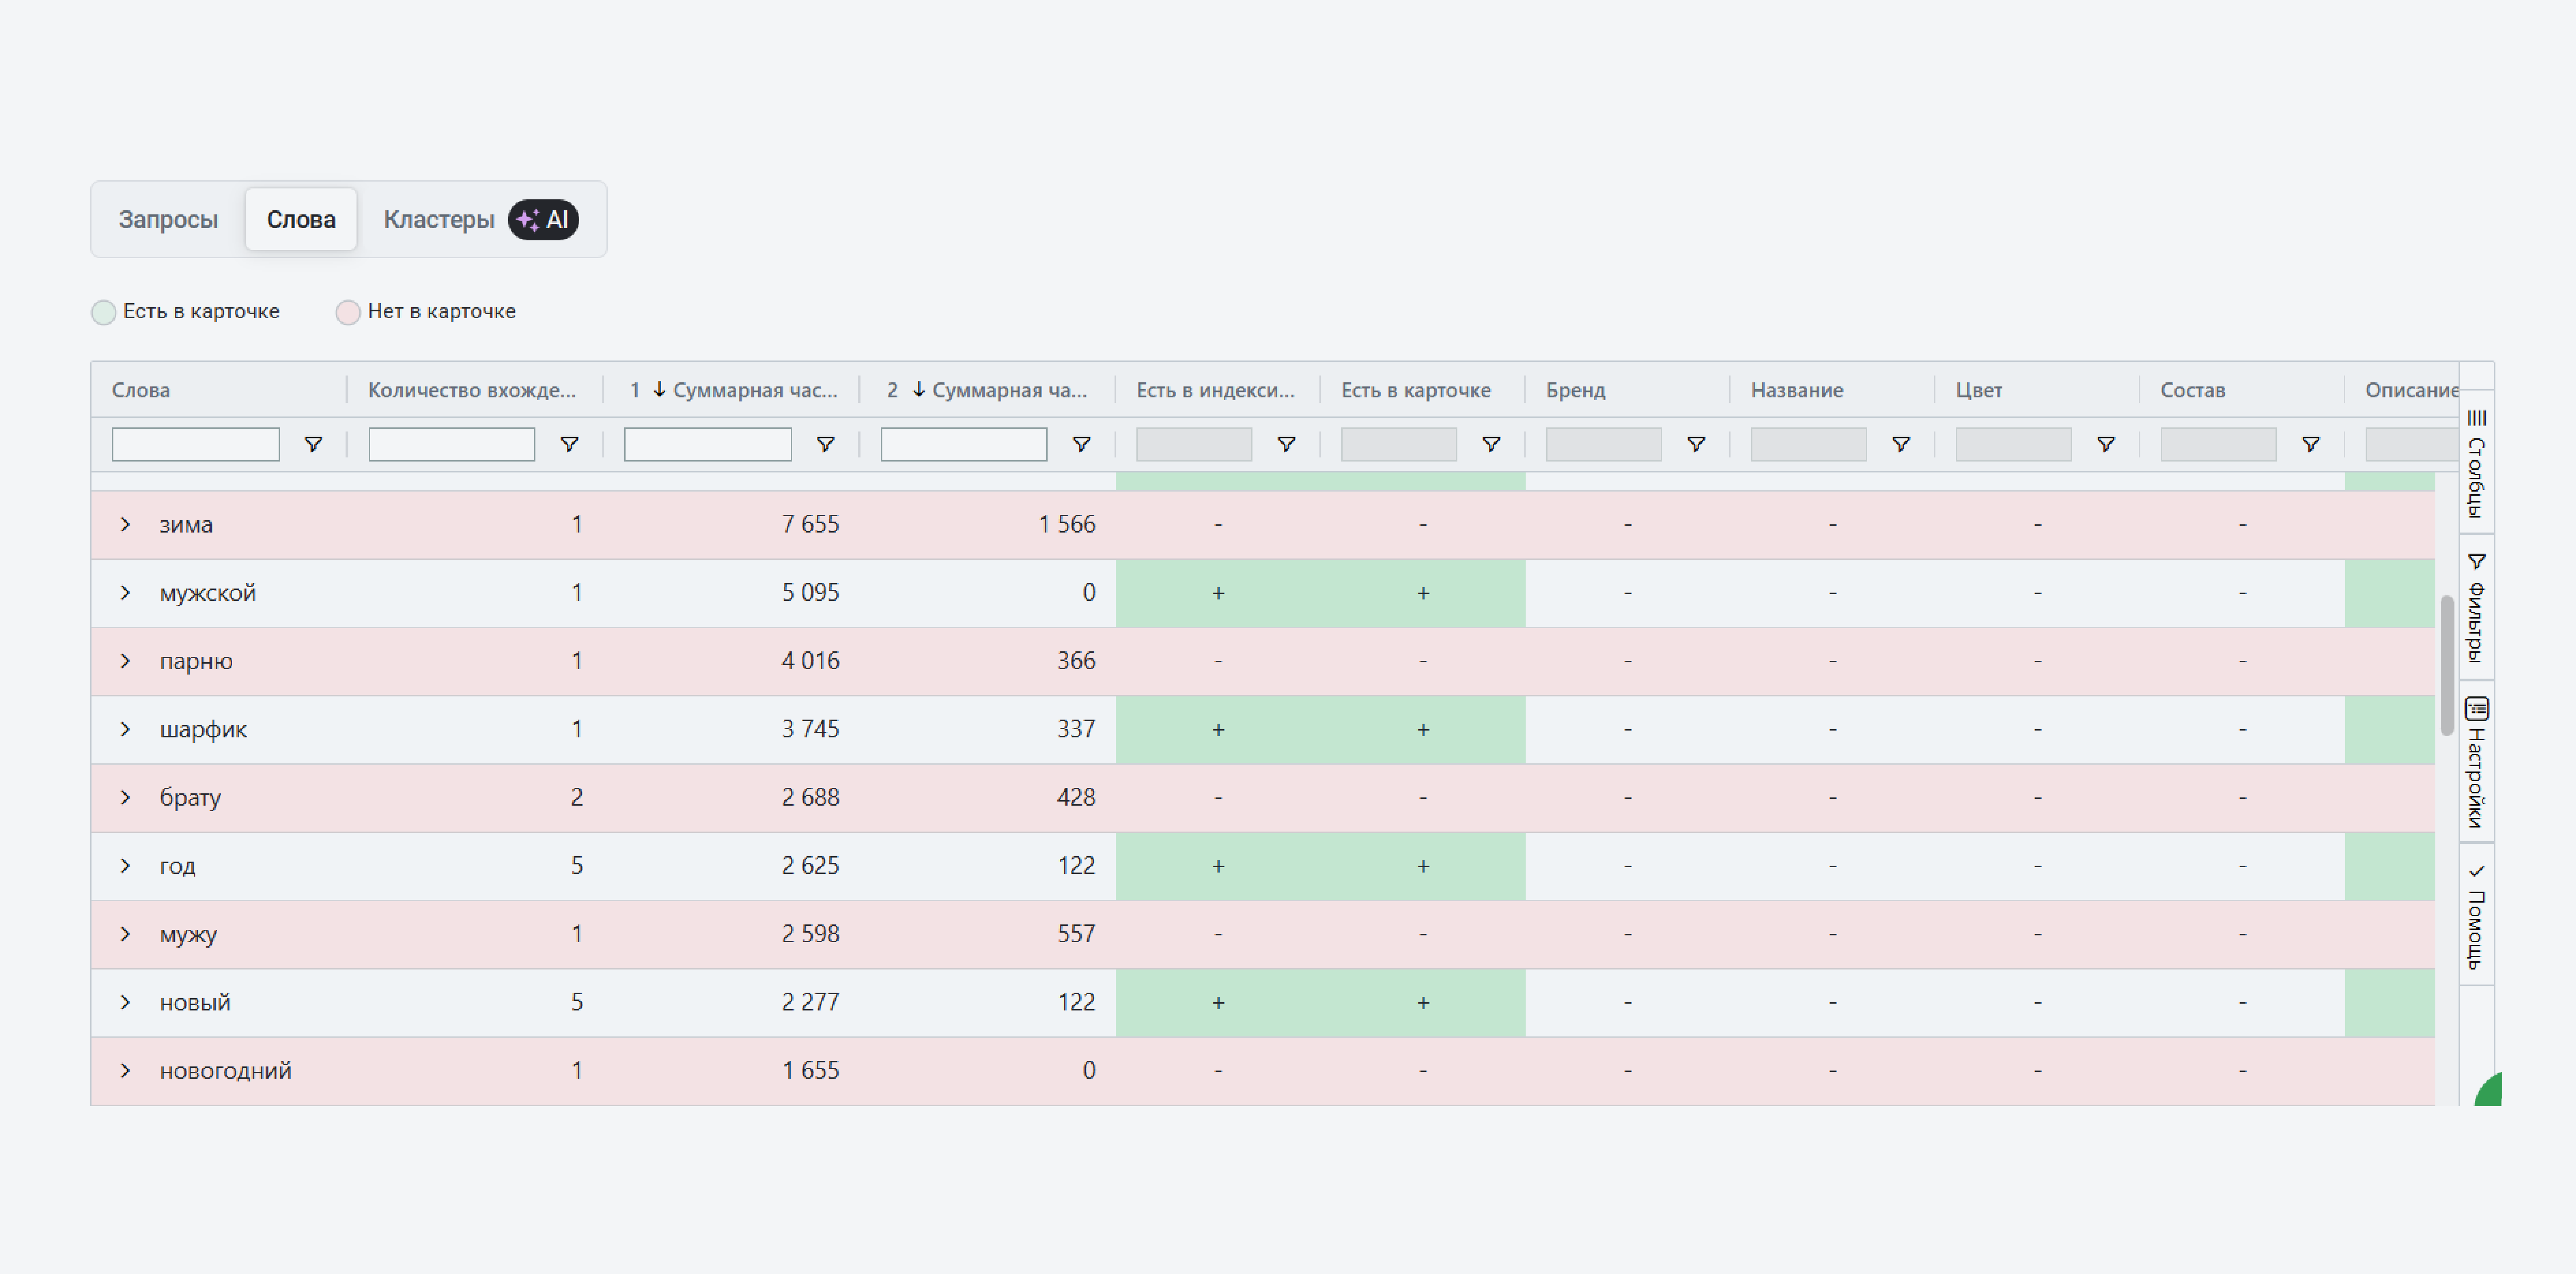This screenshot has height=1274, width=2576.
Task: Expand the шарфик row
Action: click(x=125, y=729)
